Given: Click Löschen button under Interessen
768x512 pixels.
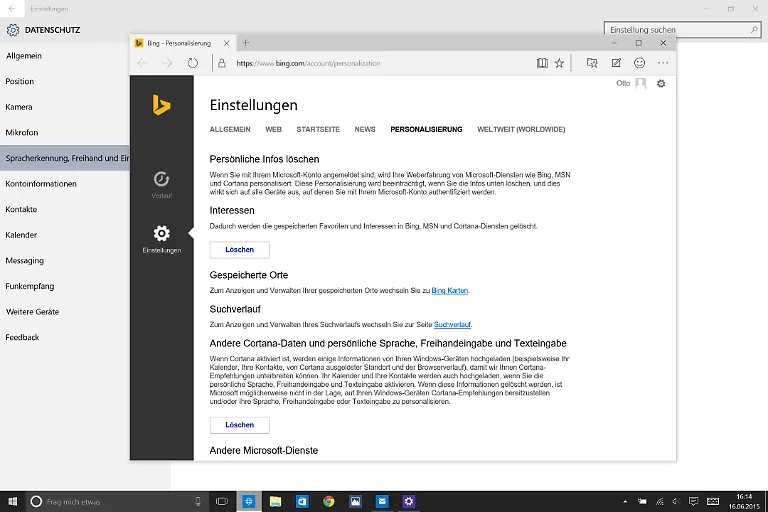Looking at the screenshot, I should 239,250.
